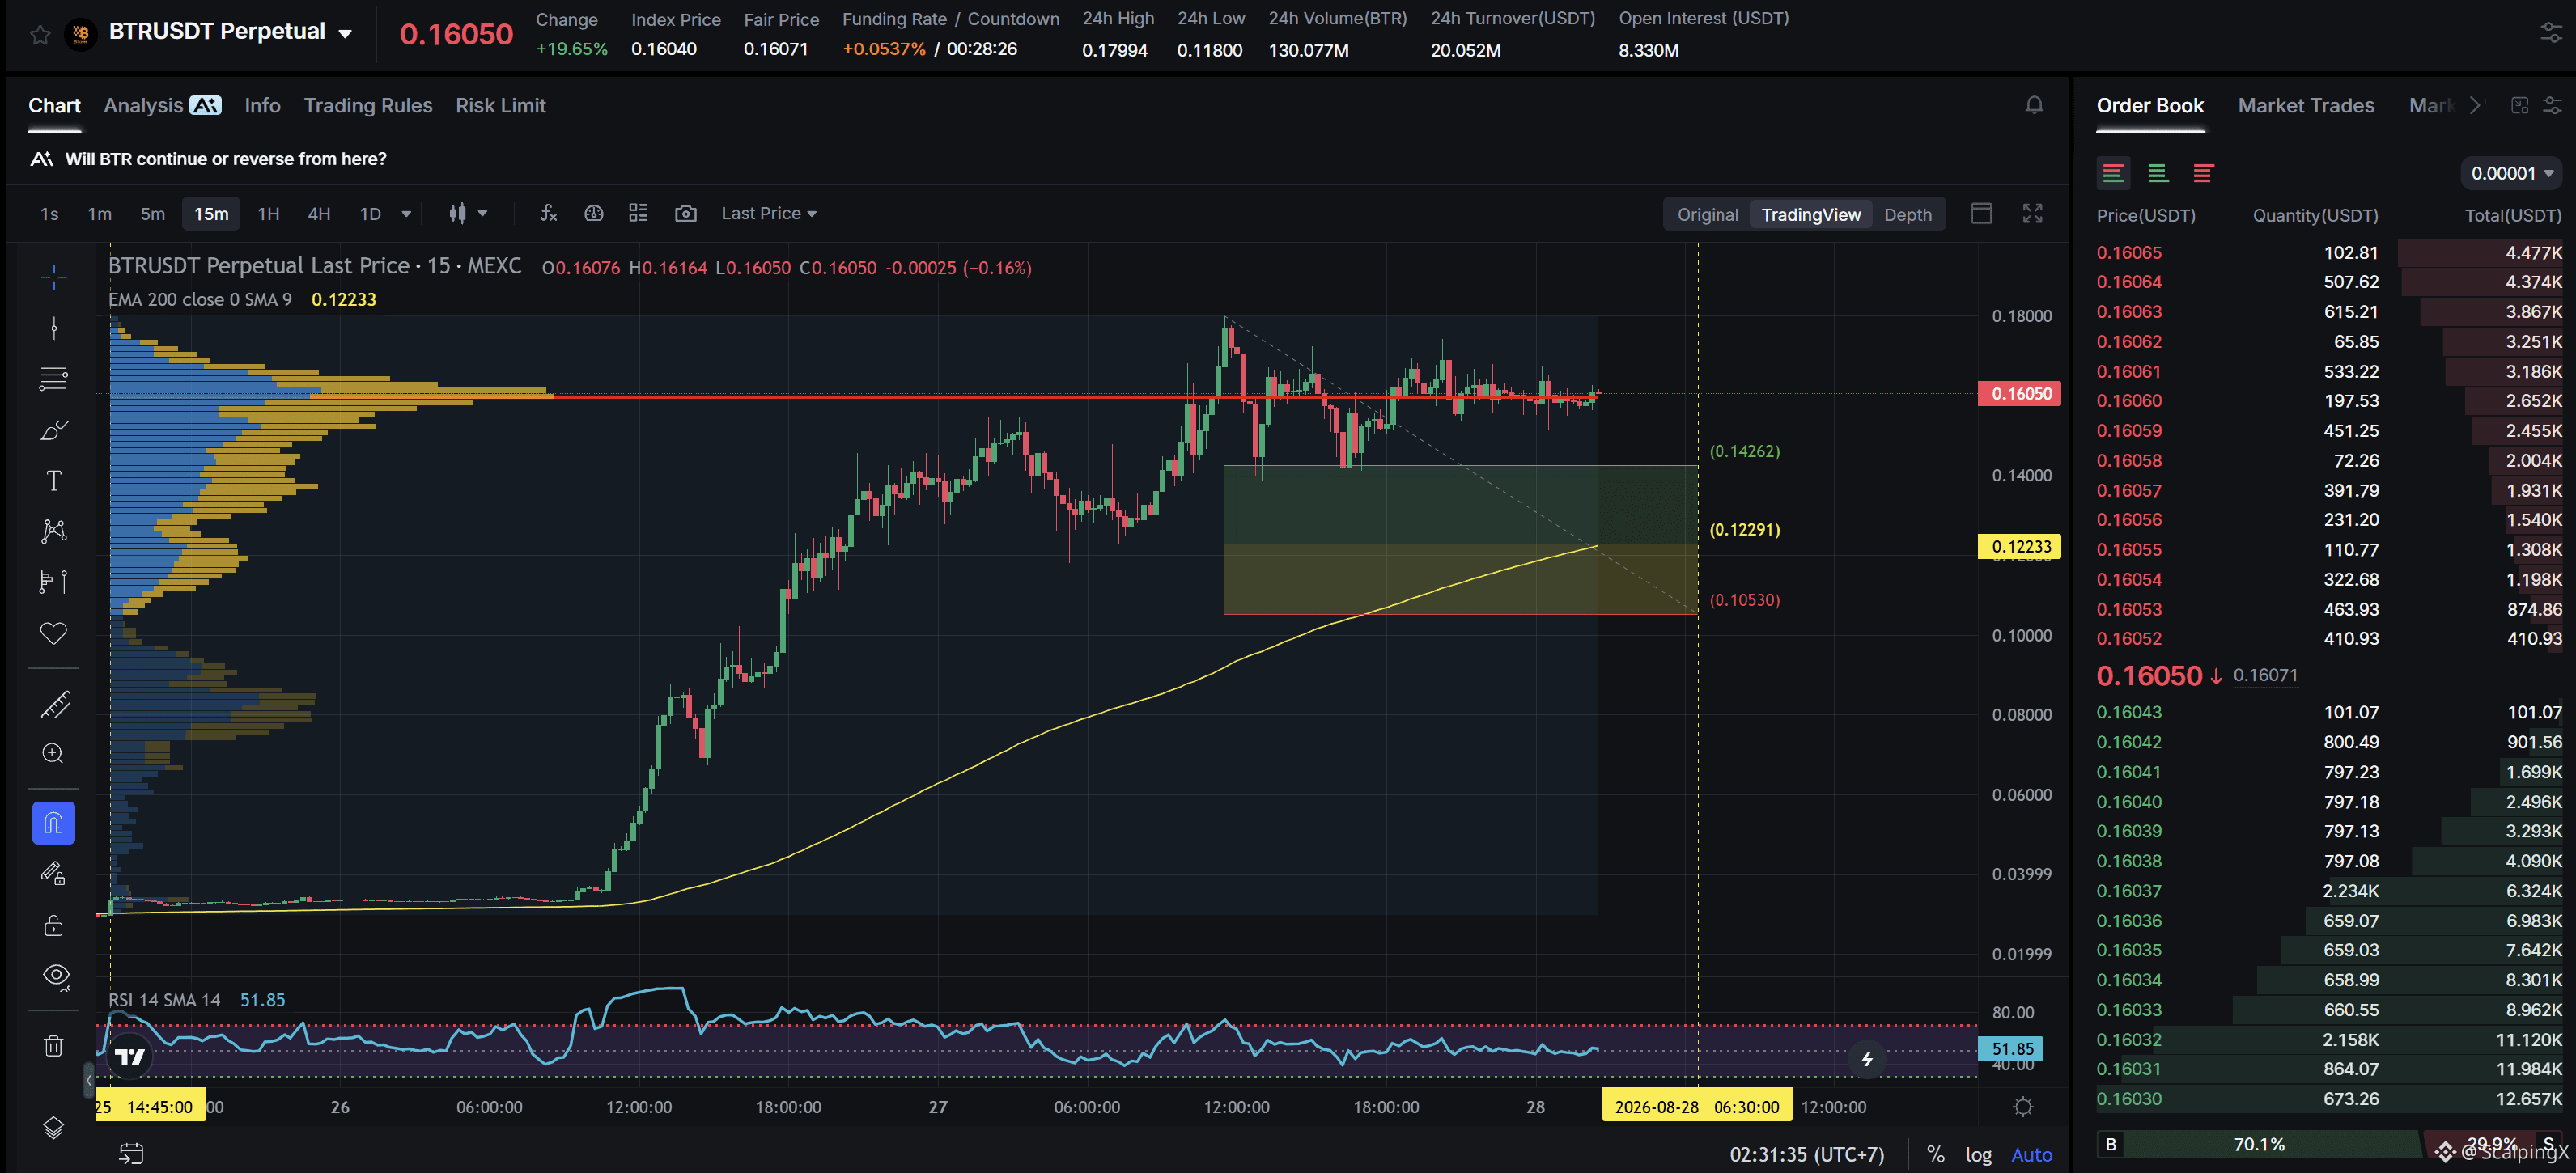Image resolution: width=2576 pixels, height=1173 pixels.
Task: Open the heart favorites icons tool
Action: (54, 633)
